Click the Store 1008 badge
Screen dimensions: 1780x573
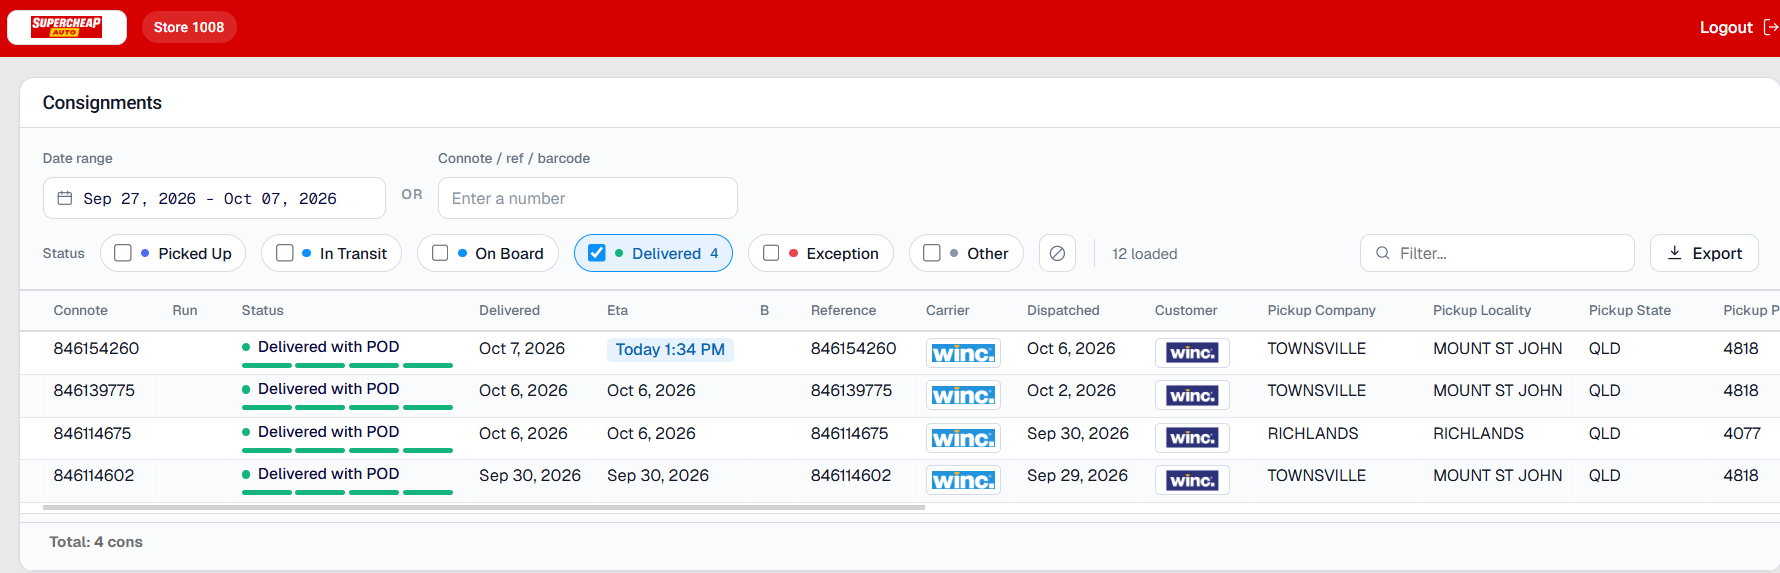189,27
